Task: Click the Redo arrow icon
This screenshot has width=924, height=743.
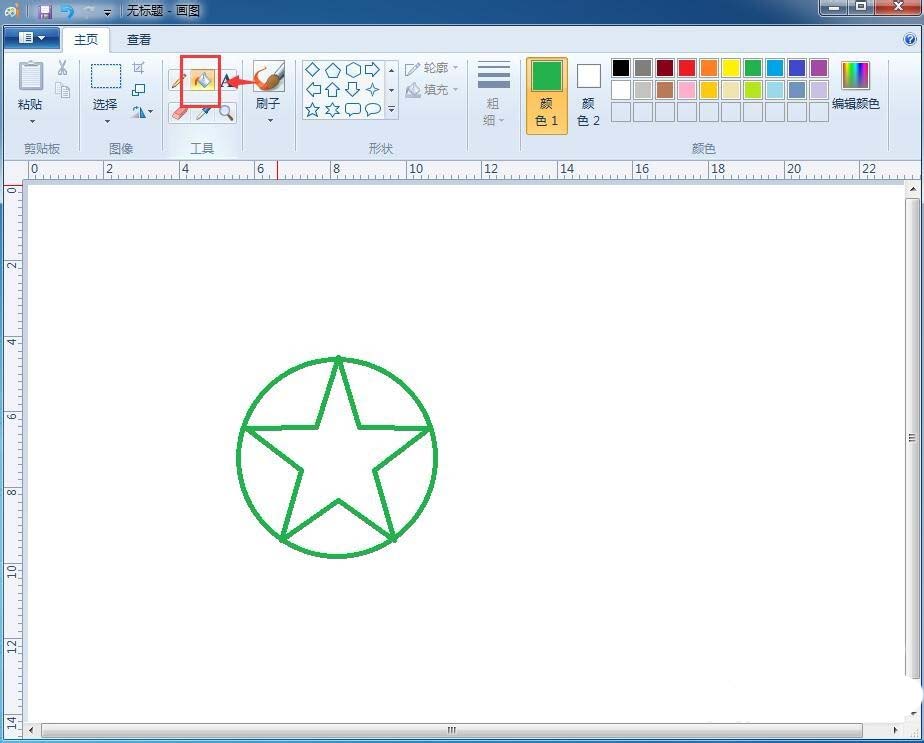Action: pyautogui.click(x=88, y=11)
